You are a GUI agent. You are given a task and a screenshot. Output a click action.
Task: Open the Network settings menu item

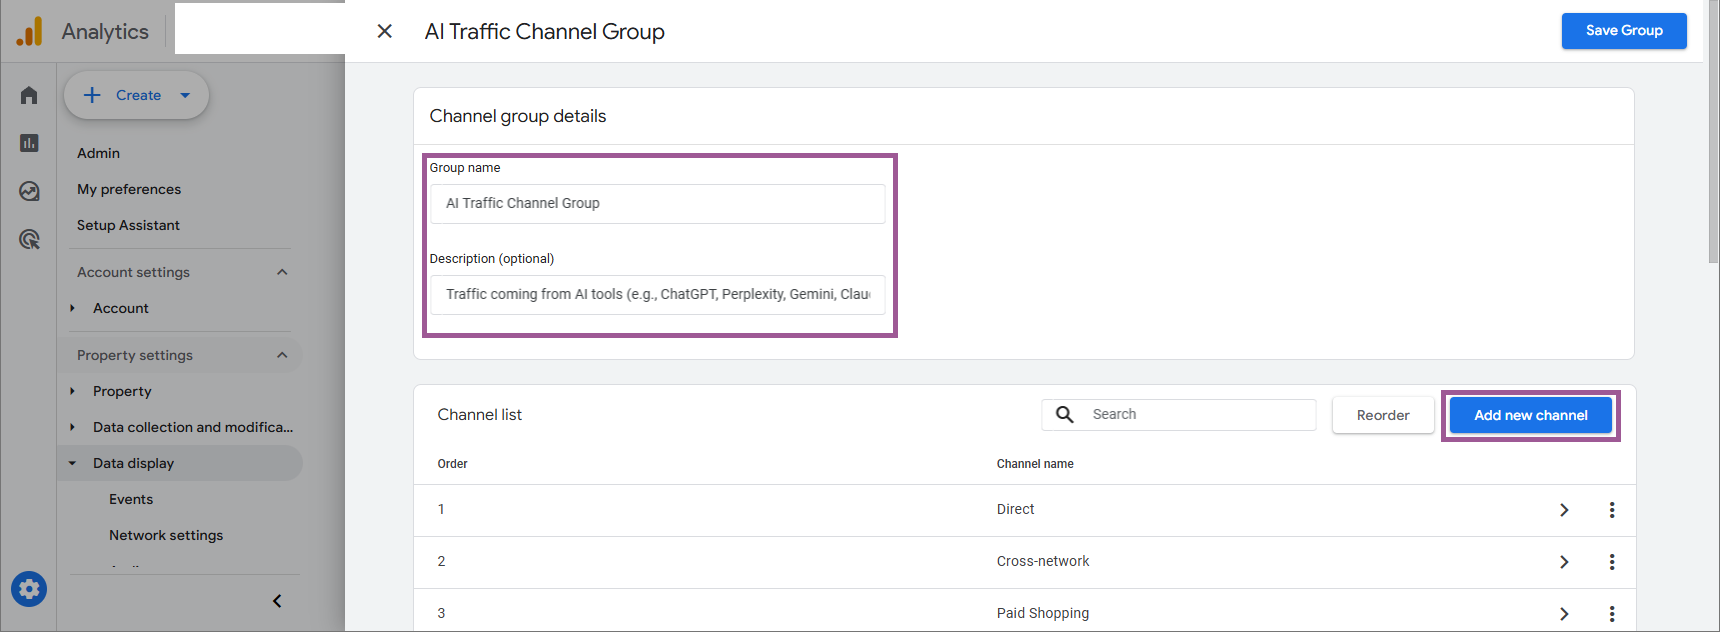point(166,535)
